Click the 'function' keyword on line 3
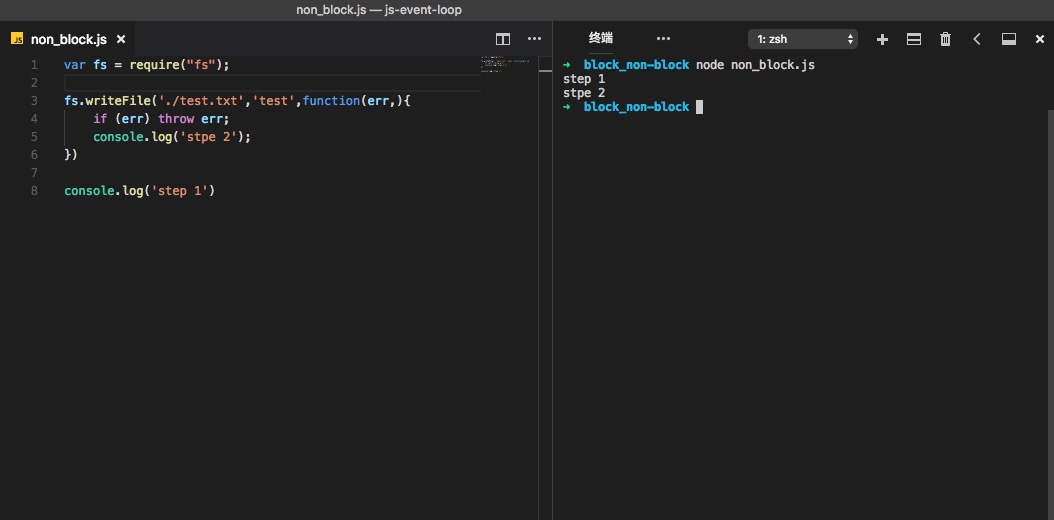This screenshot has height=520, width=1054. pyautogui.click(x=331, y=101)
